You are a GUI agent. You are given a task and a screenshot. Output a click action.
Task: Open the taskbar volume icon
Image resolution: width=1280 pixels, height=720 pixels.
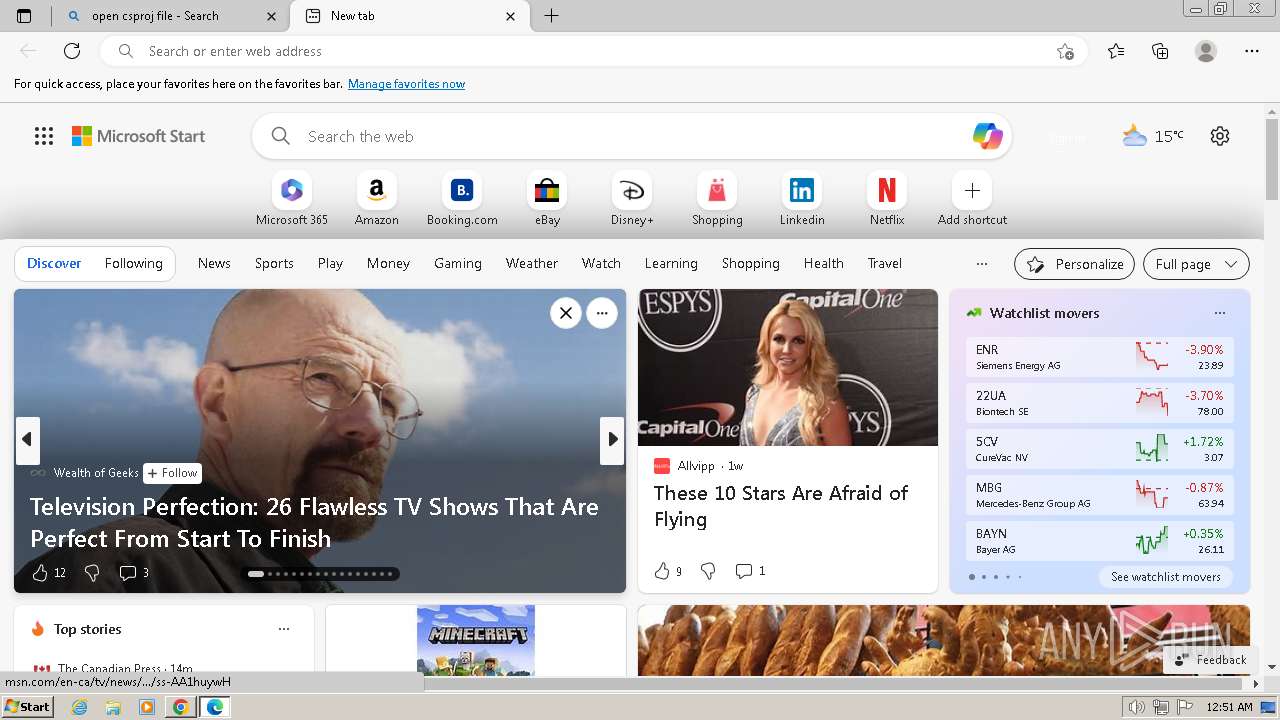pyautogui.click(x=1137, y=707)
